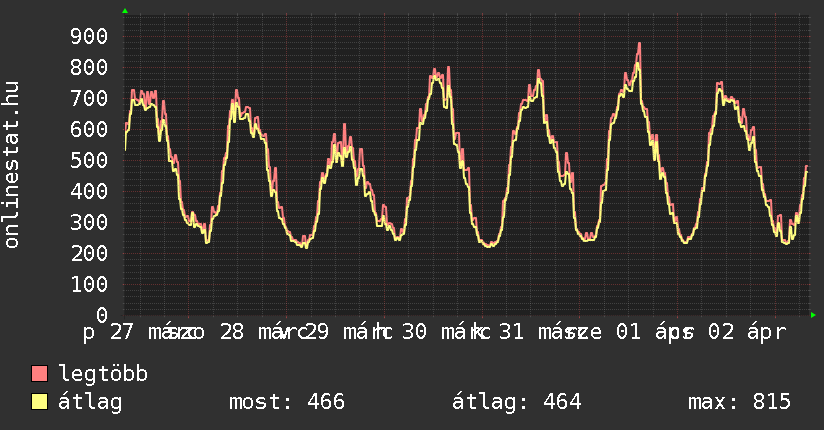Click the 700 y-axis label
The height and width of the screenshot is (430, 824).
90,98
